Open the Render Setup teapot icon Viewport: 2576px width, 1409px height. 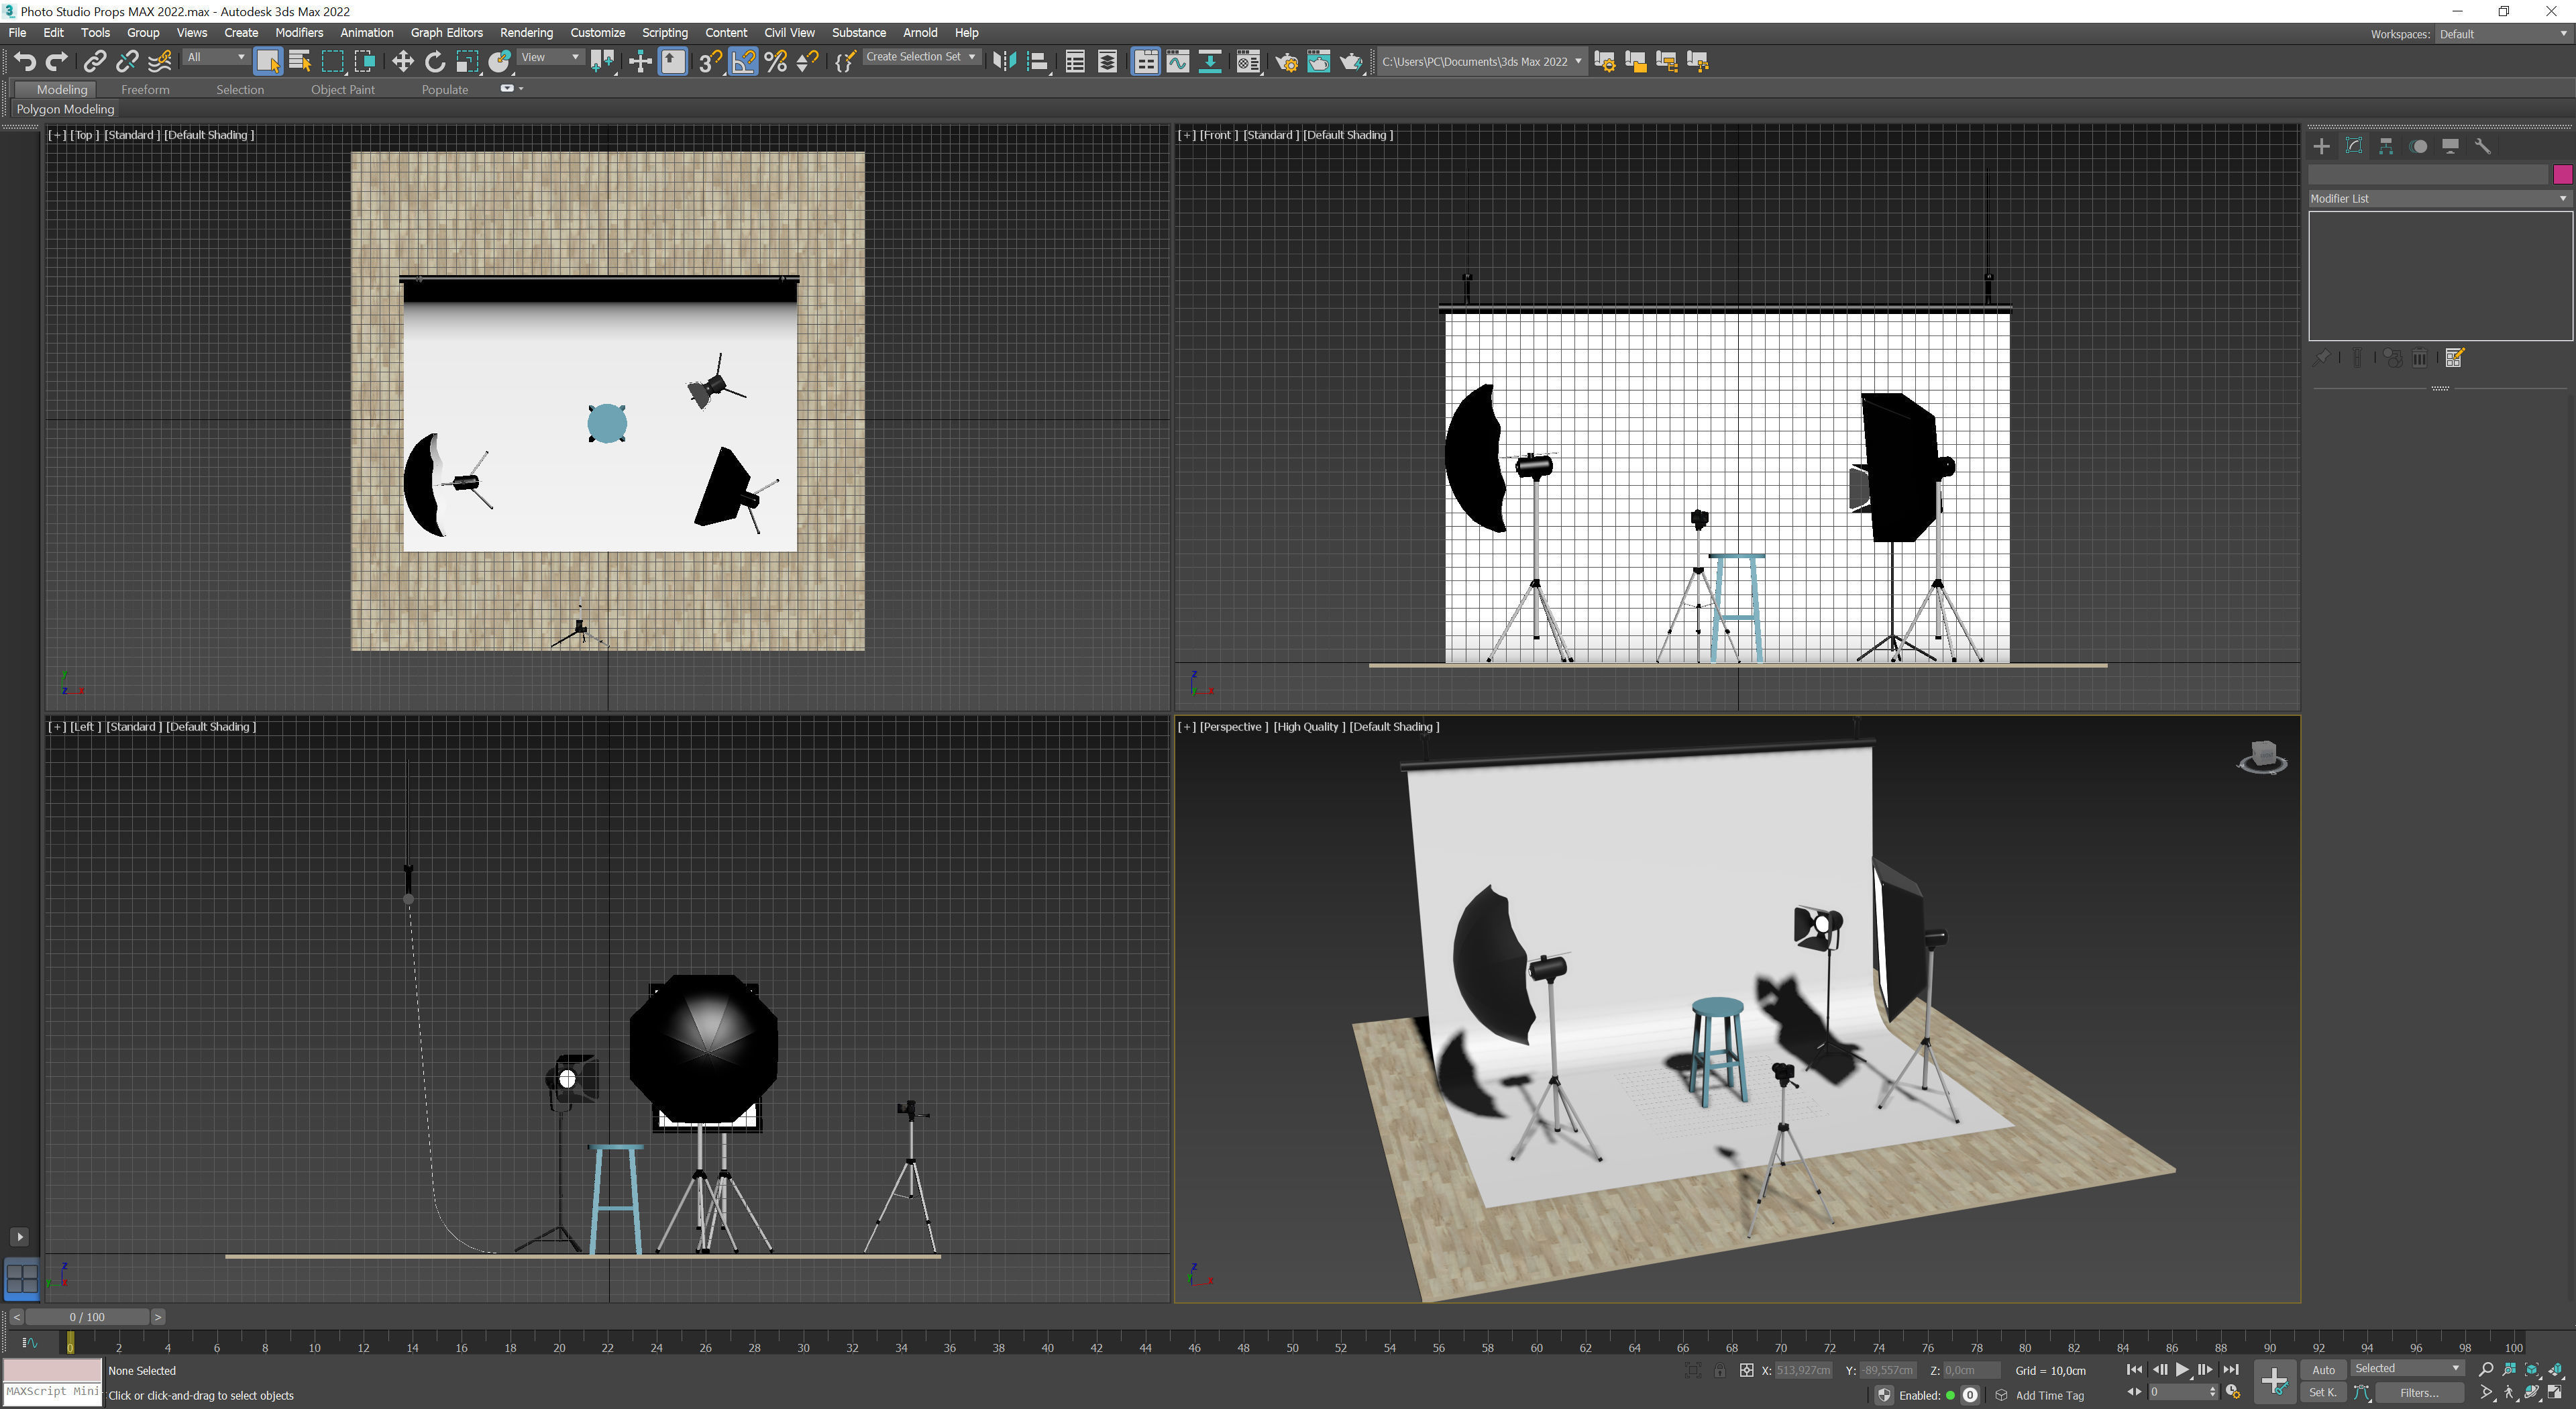click(1286, 62)
